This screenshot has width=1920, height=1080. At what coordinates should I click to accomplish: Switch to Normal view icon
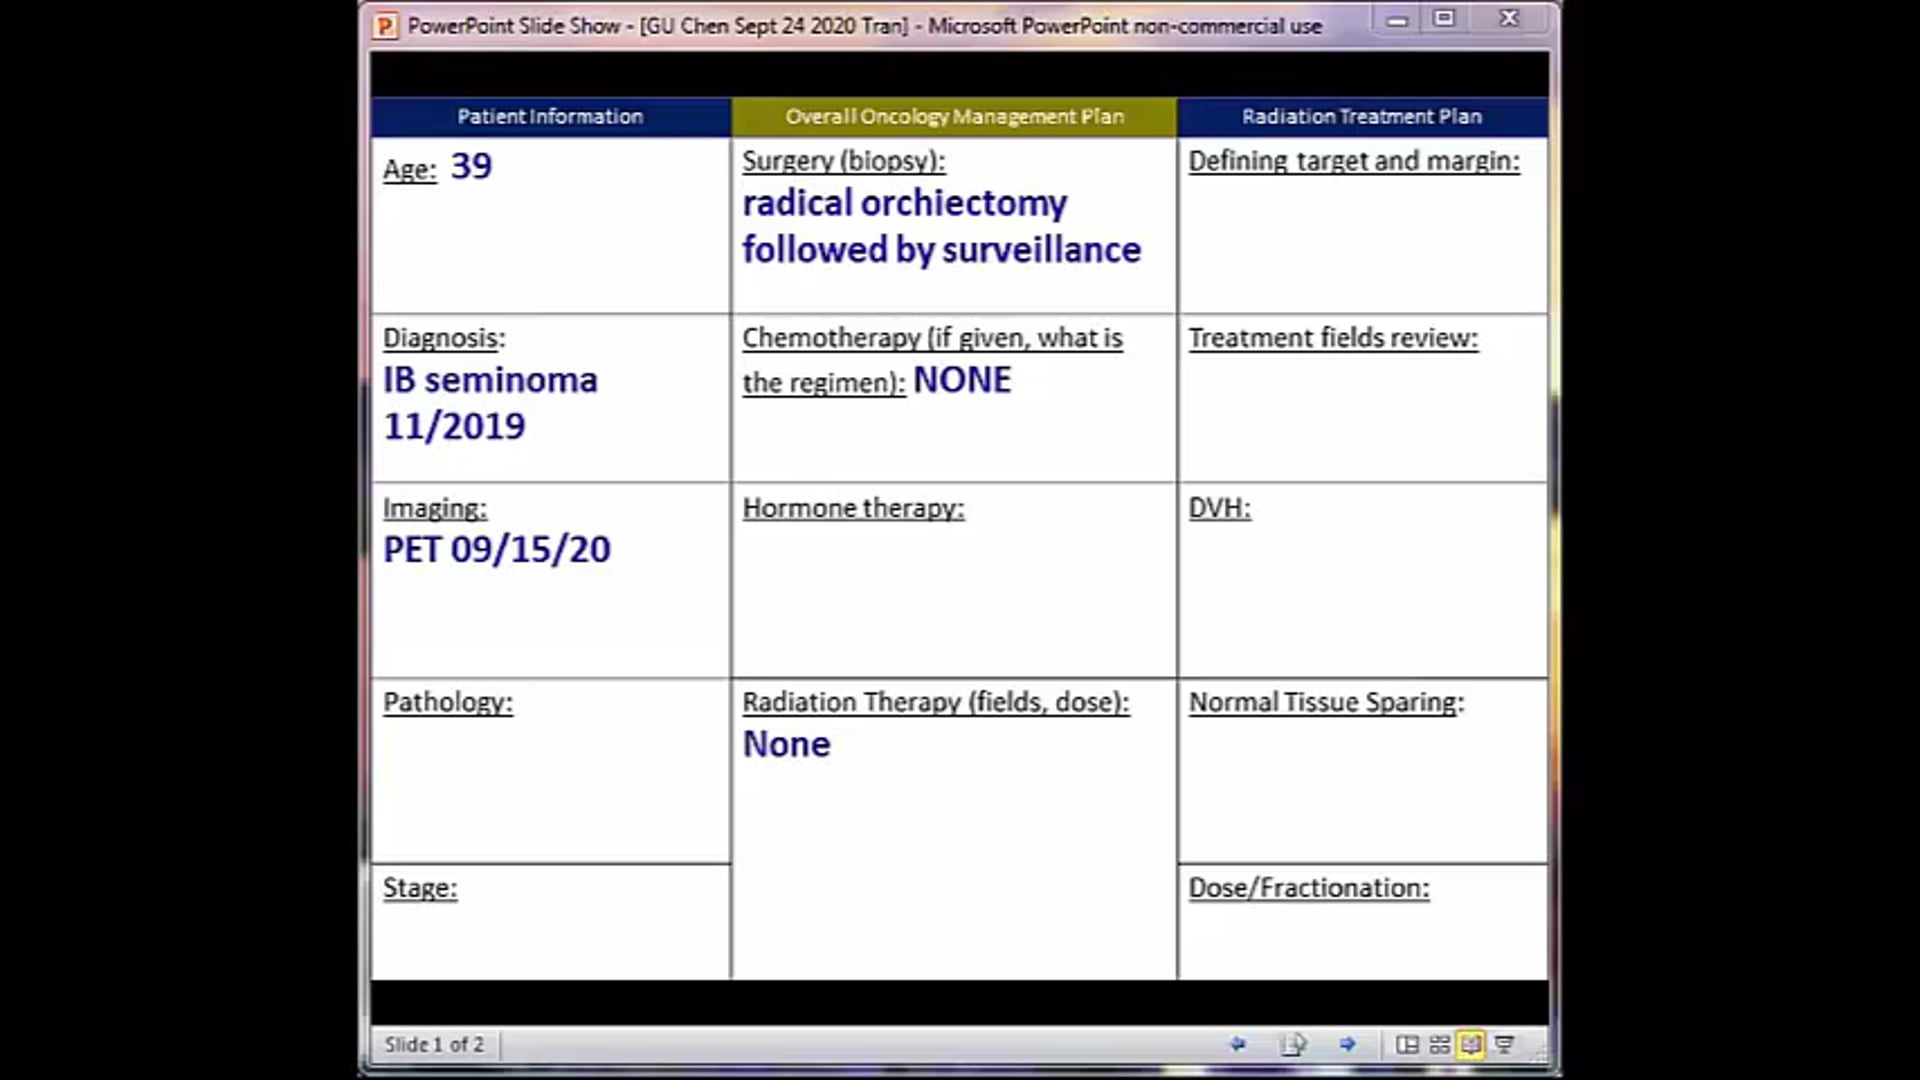[x=1408, y=1044]
